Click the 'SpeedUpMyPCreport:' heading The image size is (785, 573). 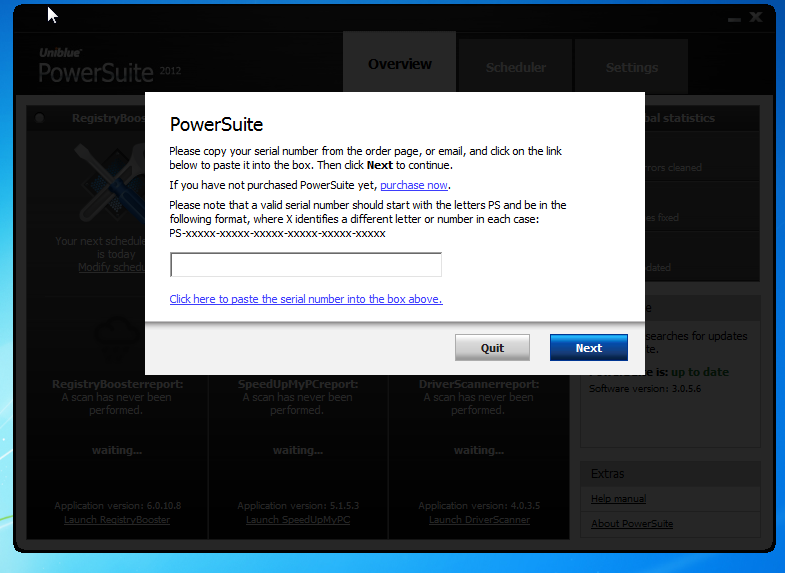pyautogui.click(x=298, y=384)
